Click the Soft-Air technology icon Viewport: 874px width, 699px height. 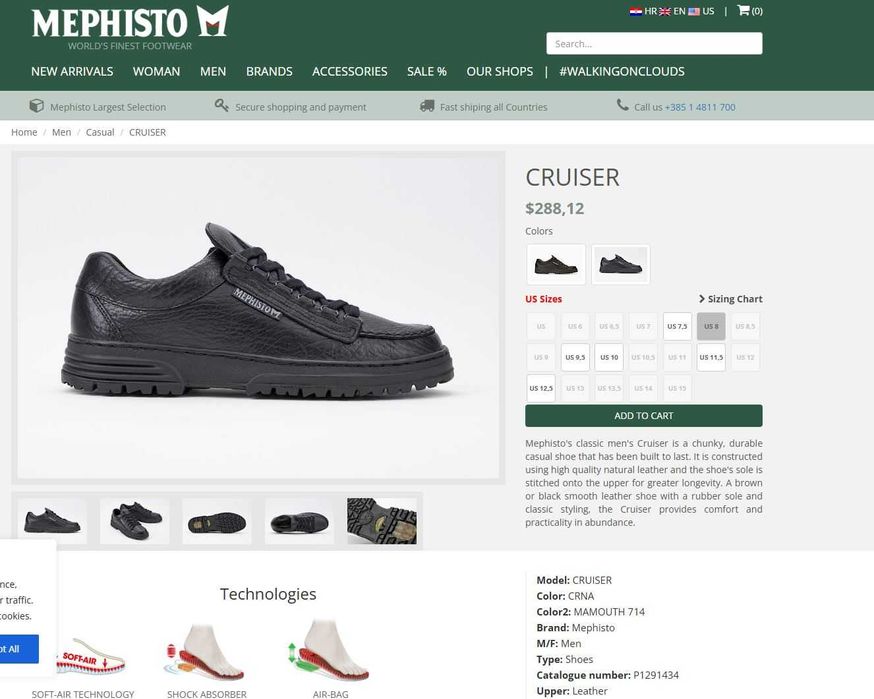(x=90, y=657)
